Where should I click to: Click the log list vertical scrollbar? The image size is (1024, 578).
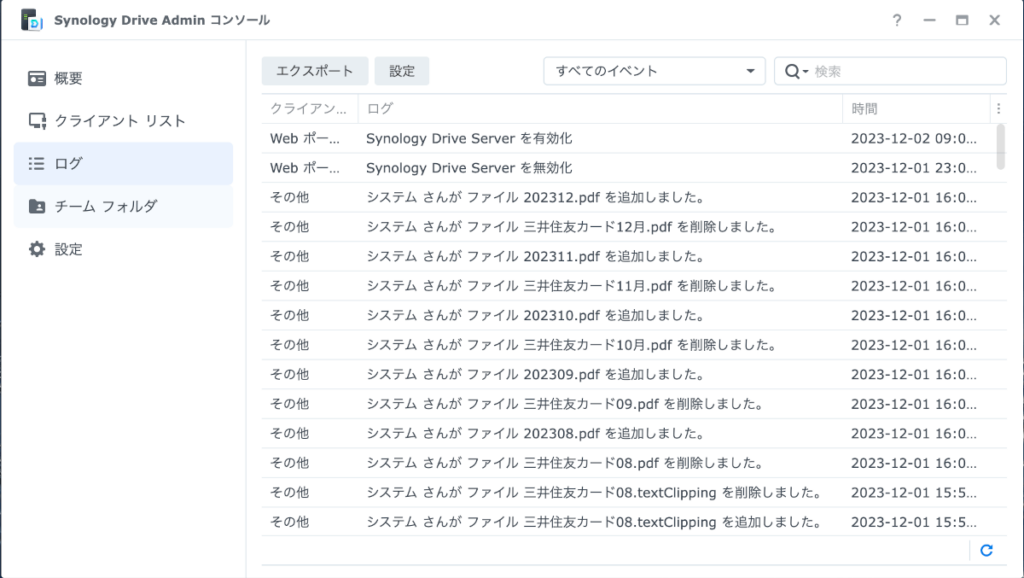click(1000, 147)
